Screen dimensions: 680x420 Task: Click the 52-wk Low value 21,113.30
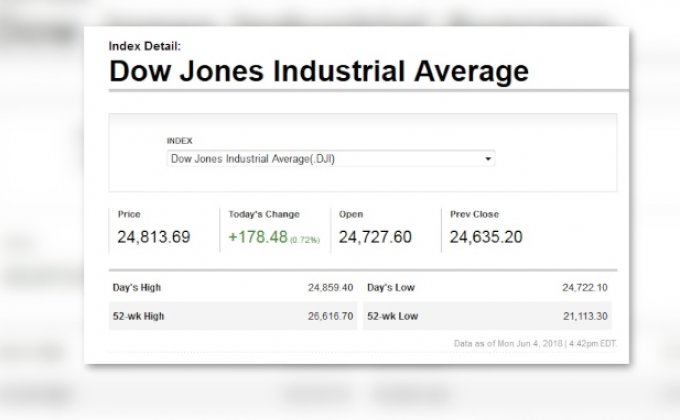click(586, 315)
